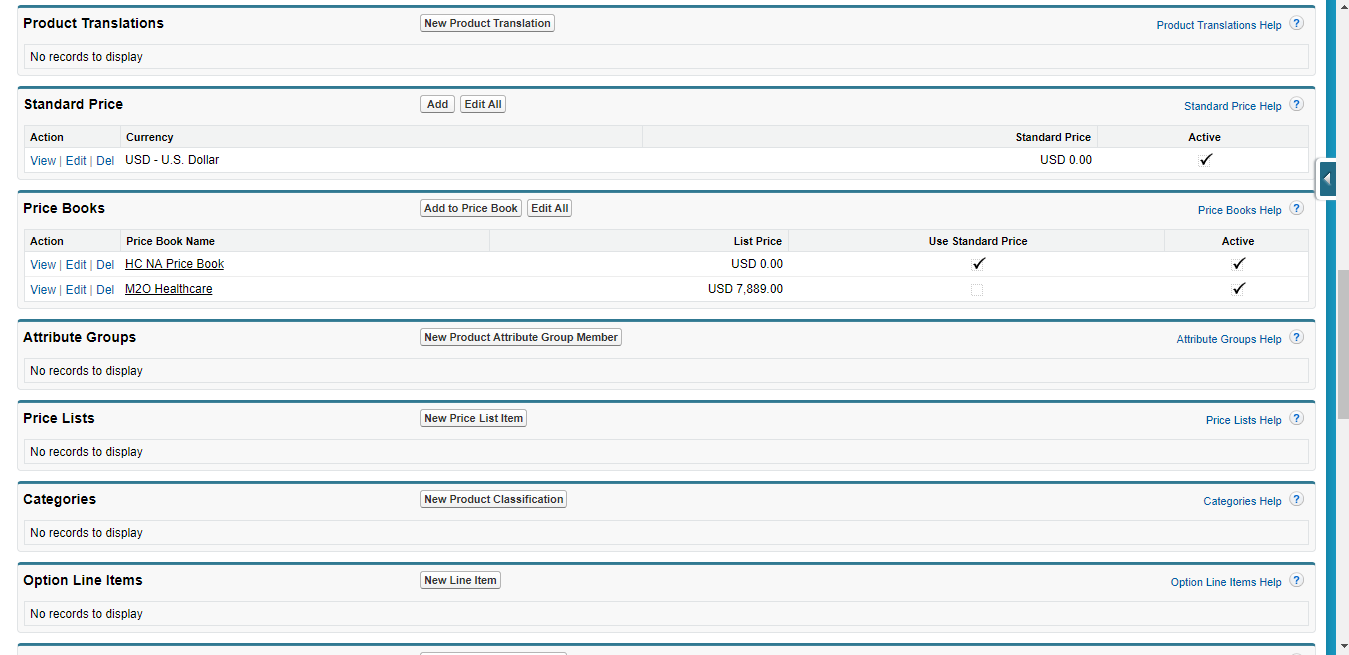Click the page vertical scrollbar thumb
The image size is (1349, 655).
1343,343
